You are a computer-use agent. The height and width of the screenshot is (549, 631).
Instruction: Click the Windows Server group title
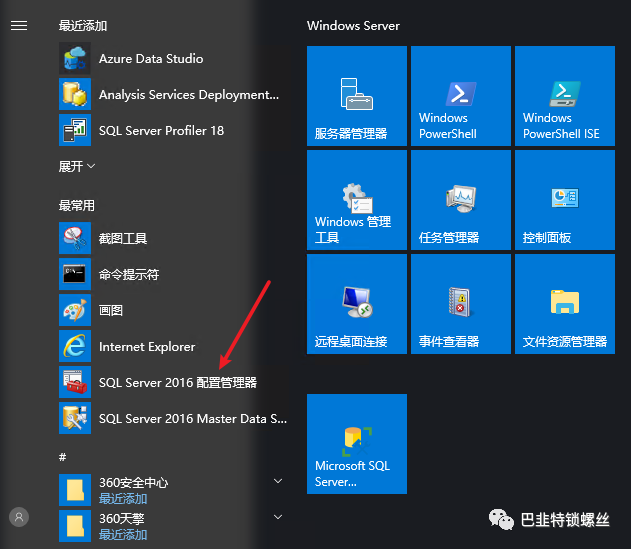[353, 26]
